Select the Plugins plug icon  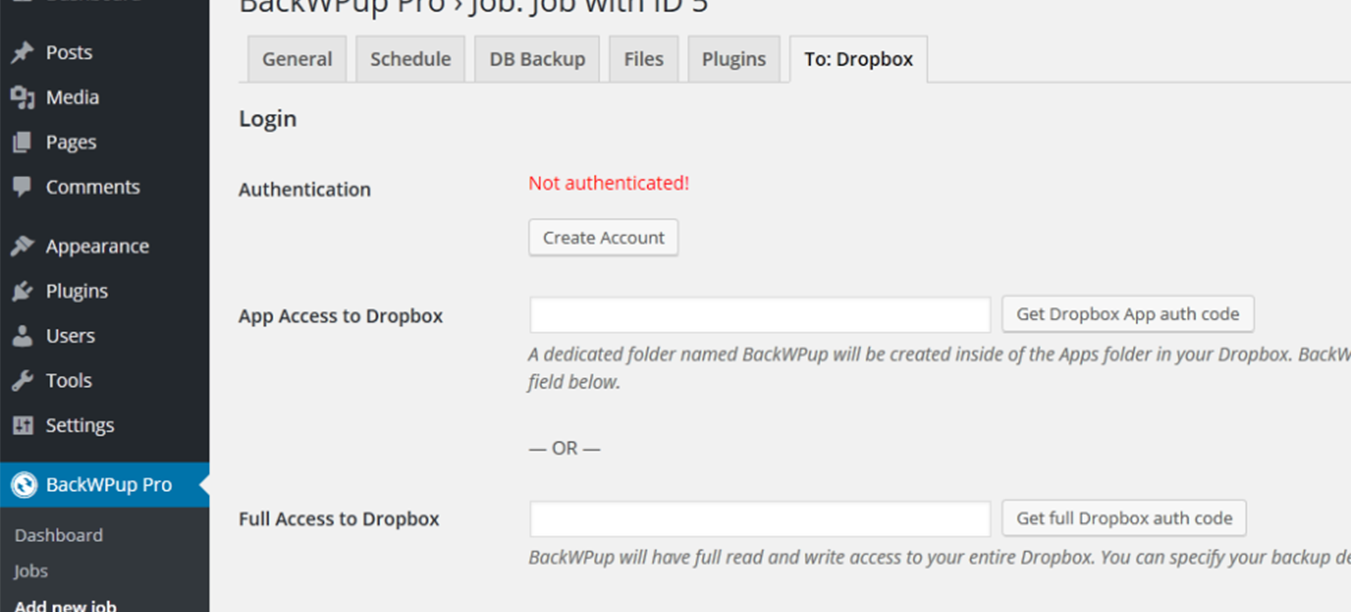pyautogui.click(x=22, y=291)
